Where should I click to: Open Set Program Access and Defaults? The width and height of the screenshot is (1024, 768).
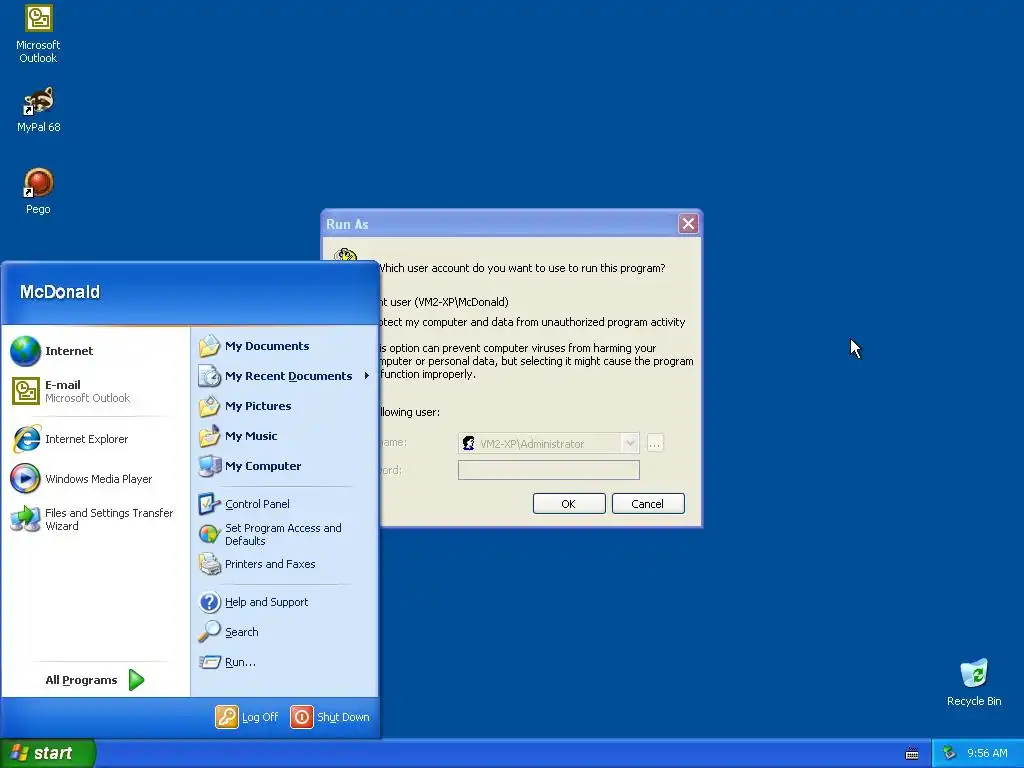coord(285,534)
